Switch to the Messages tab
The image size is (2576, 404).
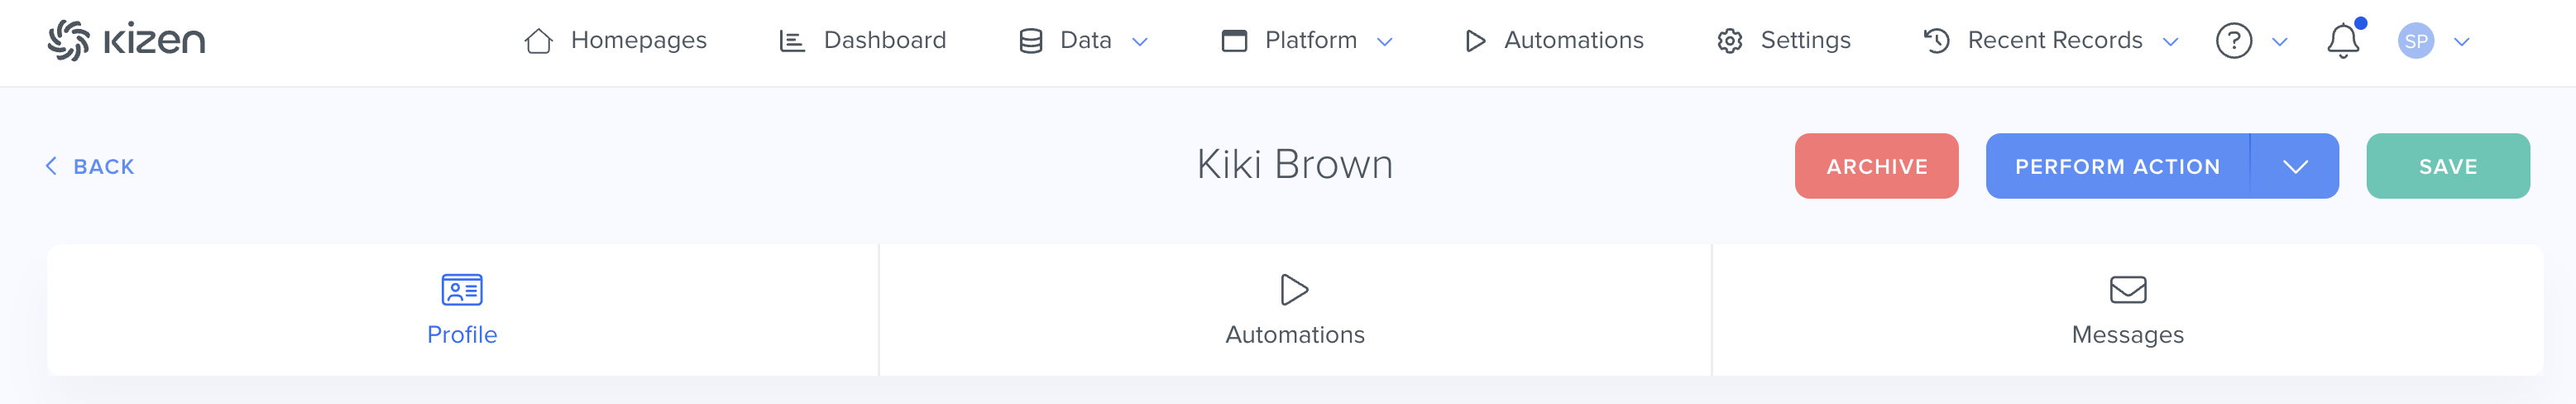click(2128, 310)
